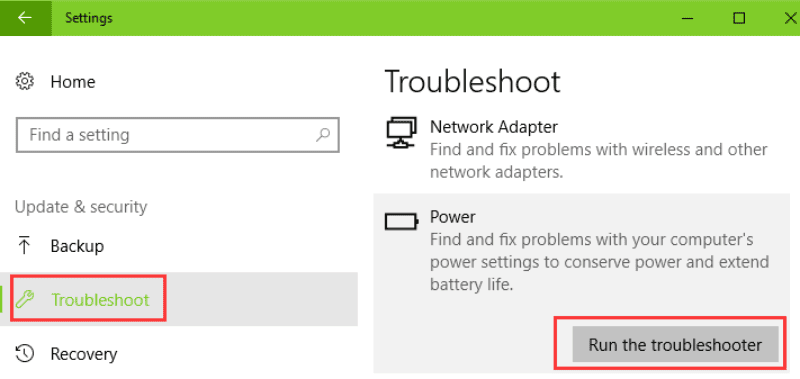The height and width of the screenshot is (379, 800).
Task: Minimize the Settings window
Action: (x=689, y=18)
